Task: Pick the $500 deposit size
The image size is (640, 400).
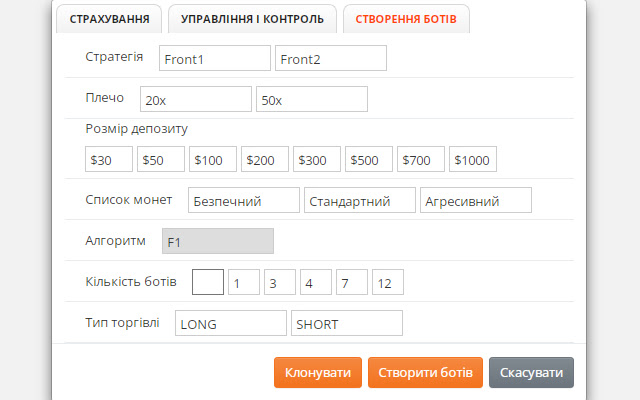Action: tap(369, 159)
